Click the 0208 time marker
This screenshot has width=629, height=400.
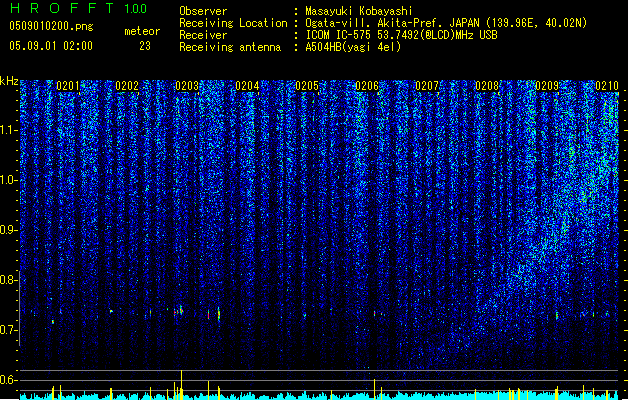487,86
